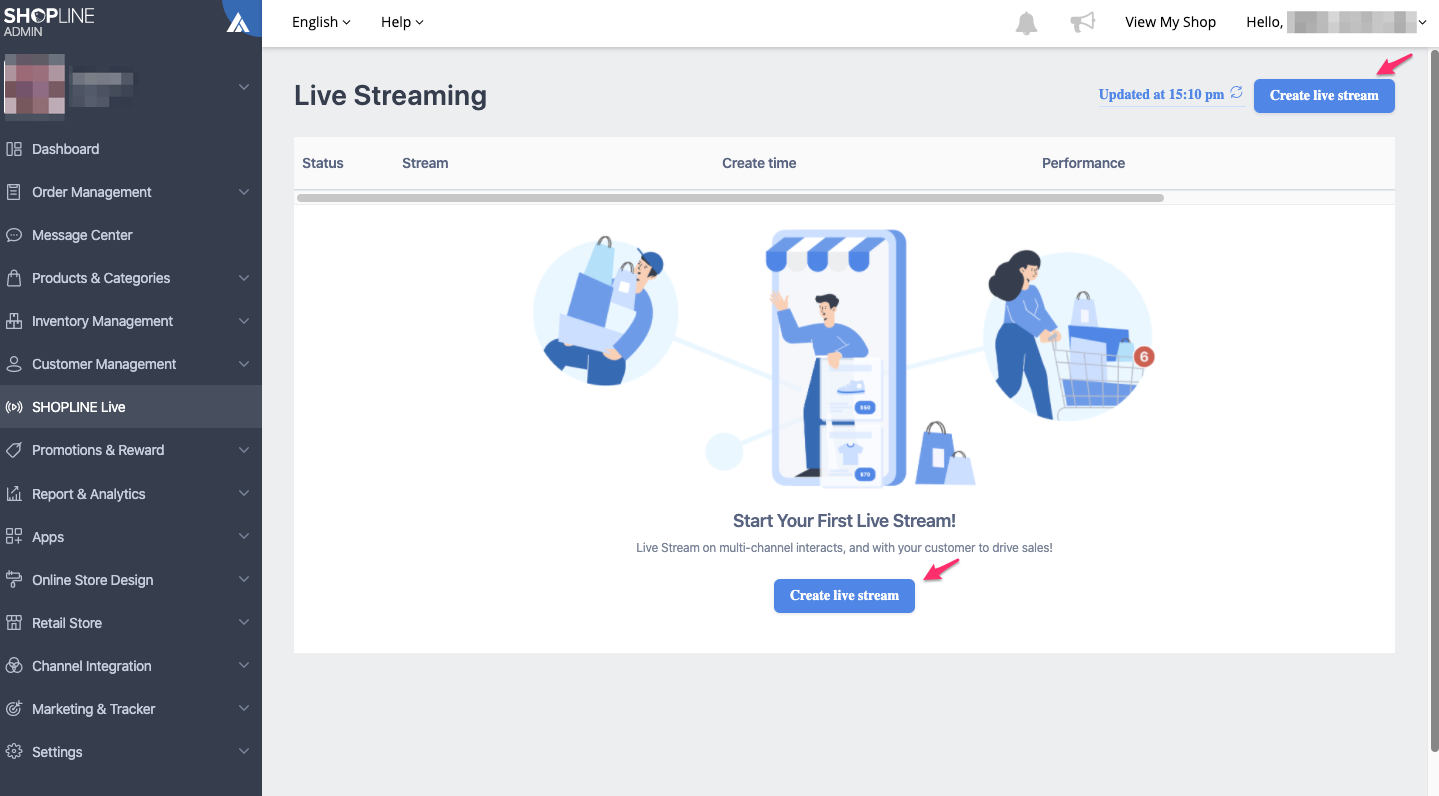Click View My Shop link
Viewport: 1439px width, 796px height.
[1170, 22]
